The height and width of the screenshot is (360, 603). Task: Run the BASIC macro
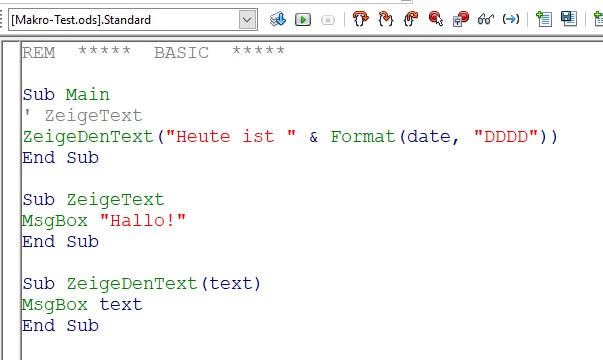303,19
